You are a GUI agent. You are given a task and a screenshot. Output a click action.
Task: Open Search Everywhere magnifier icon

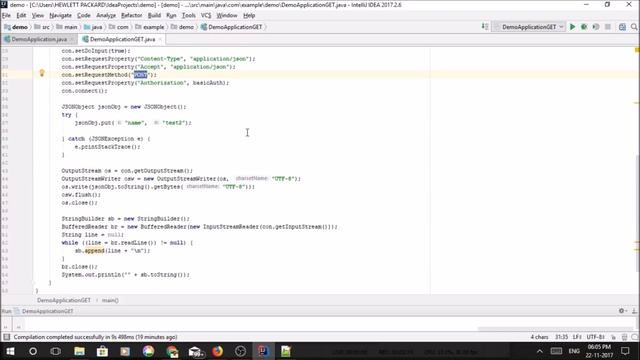(634, 27)
